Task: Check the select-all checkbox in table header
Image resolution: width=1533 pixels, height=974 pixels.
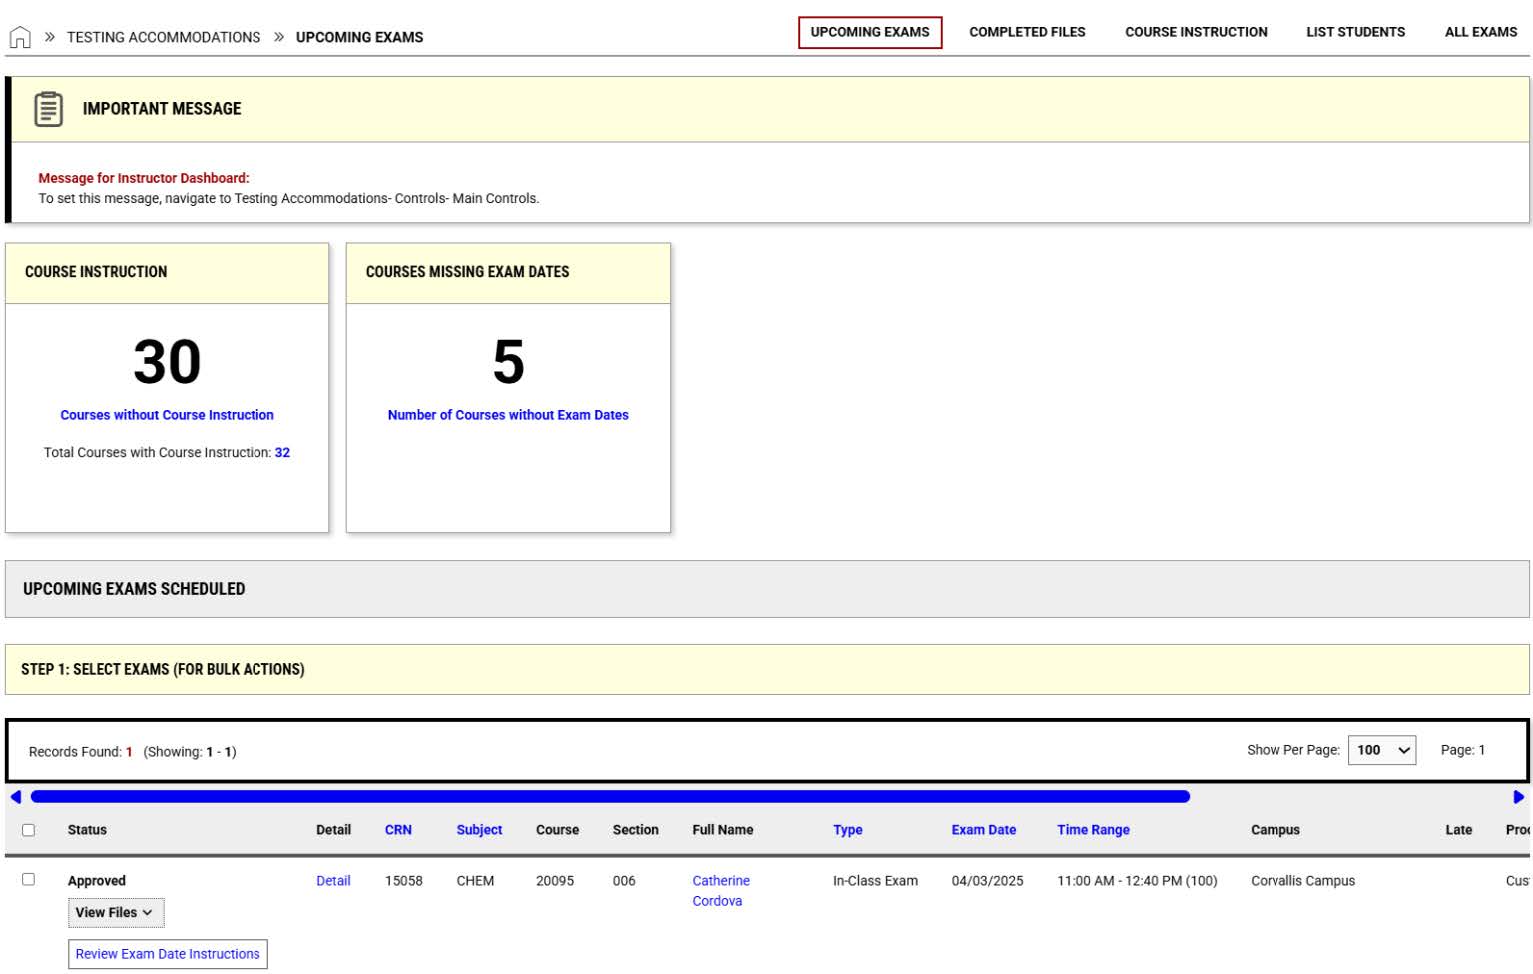Action: click(x=27, y=830)
